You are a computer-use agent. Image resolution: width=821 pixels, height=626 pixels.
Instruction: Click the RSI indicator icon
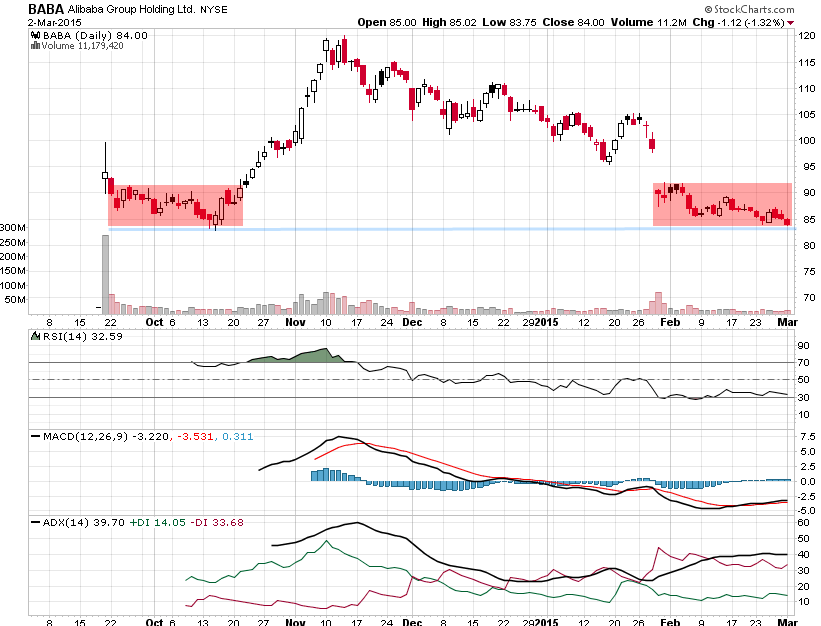point(35,336)
